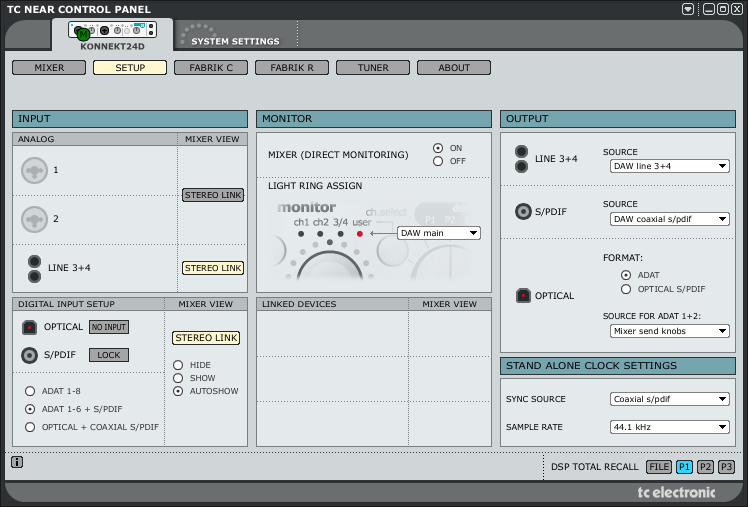Recall DSP preset P1
This screenshot has height=507, width=748.
[x=684, y=467]
